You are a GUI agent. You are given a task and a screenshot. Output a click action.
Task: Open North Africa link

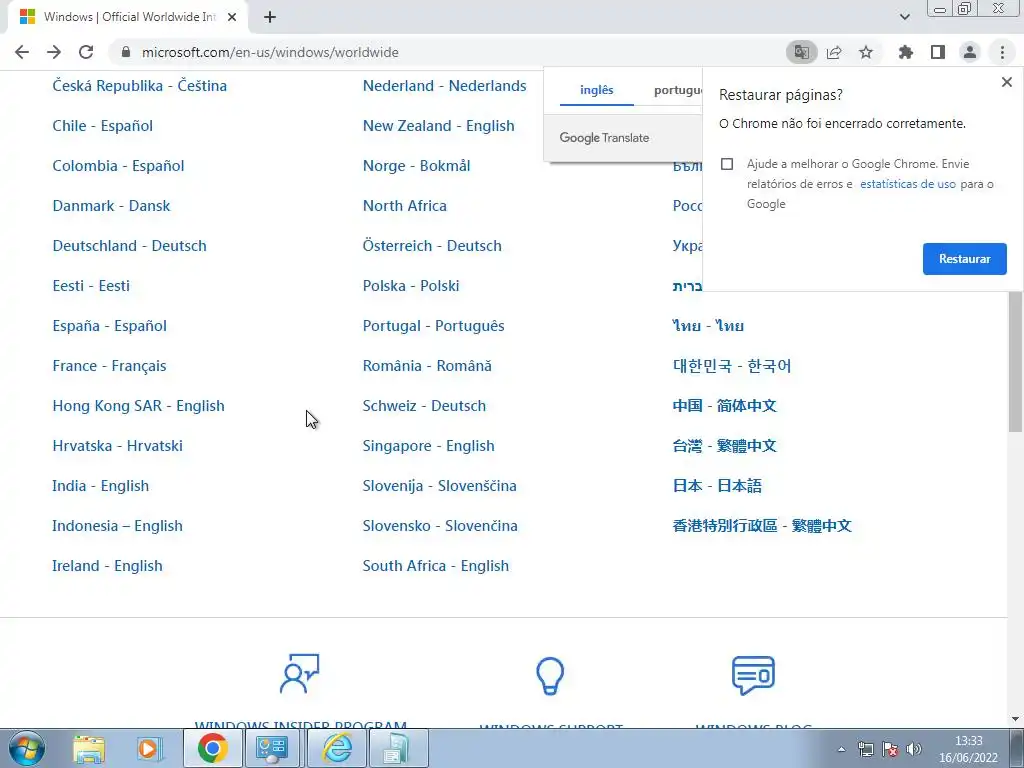click(405, 206)
